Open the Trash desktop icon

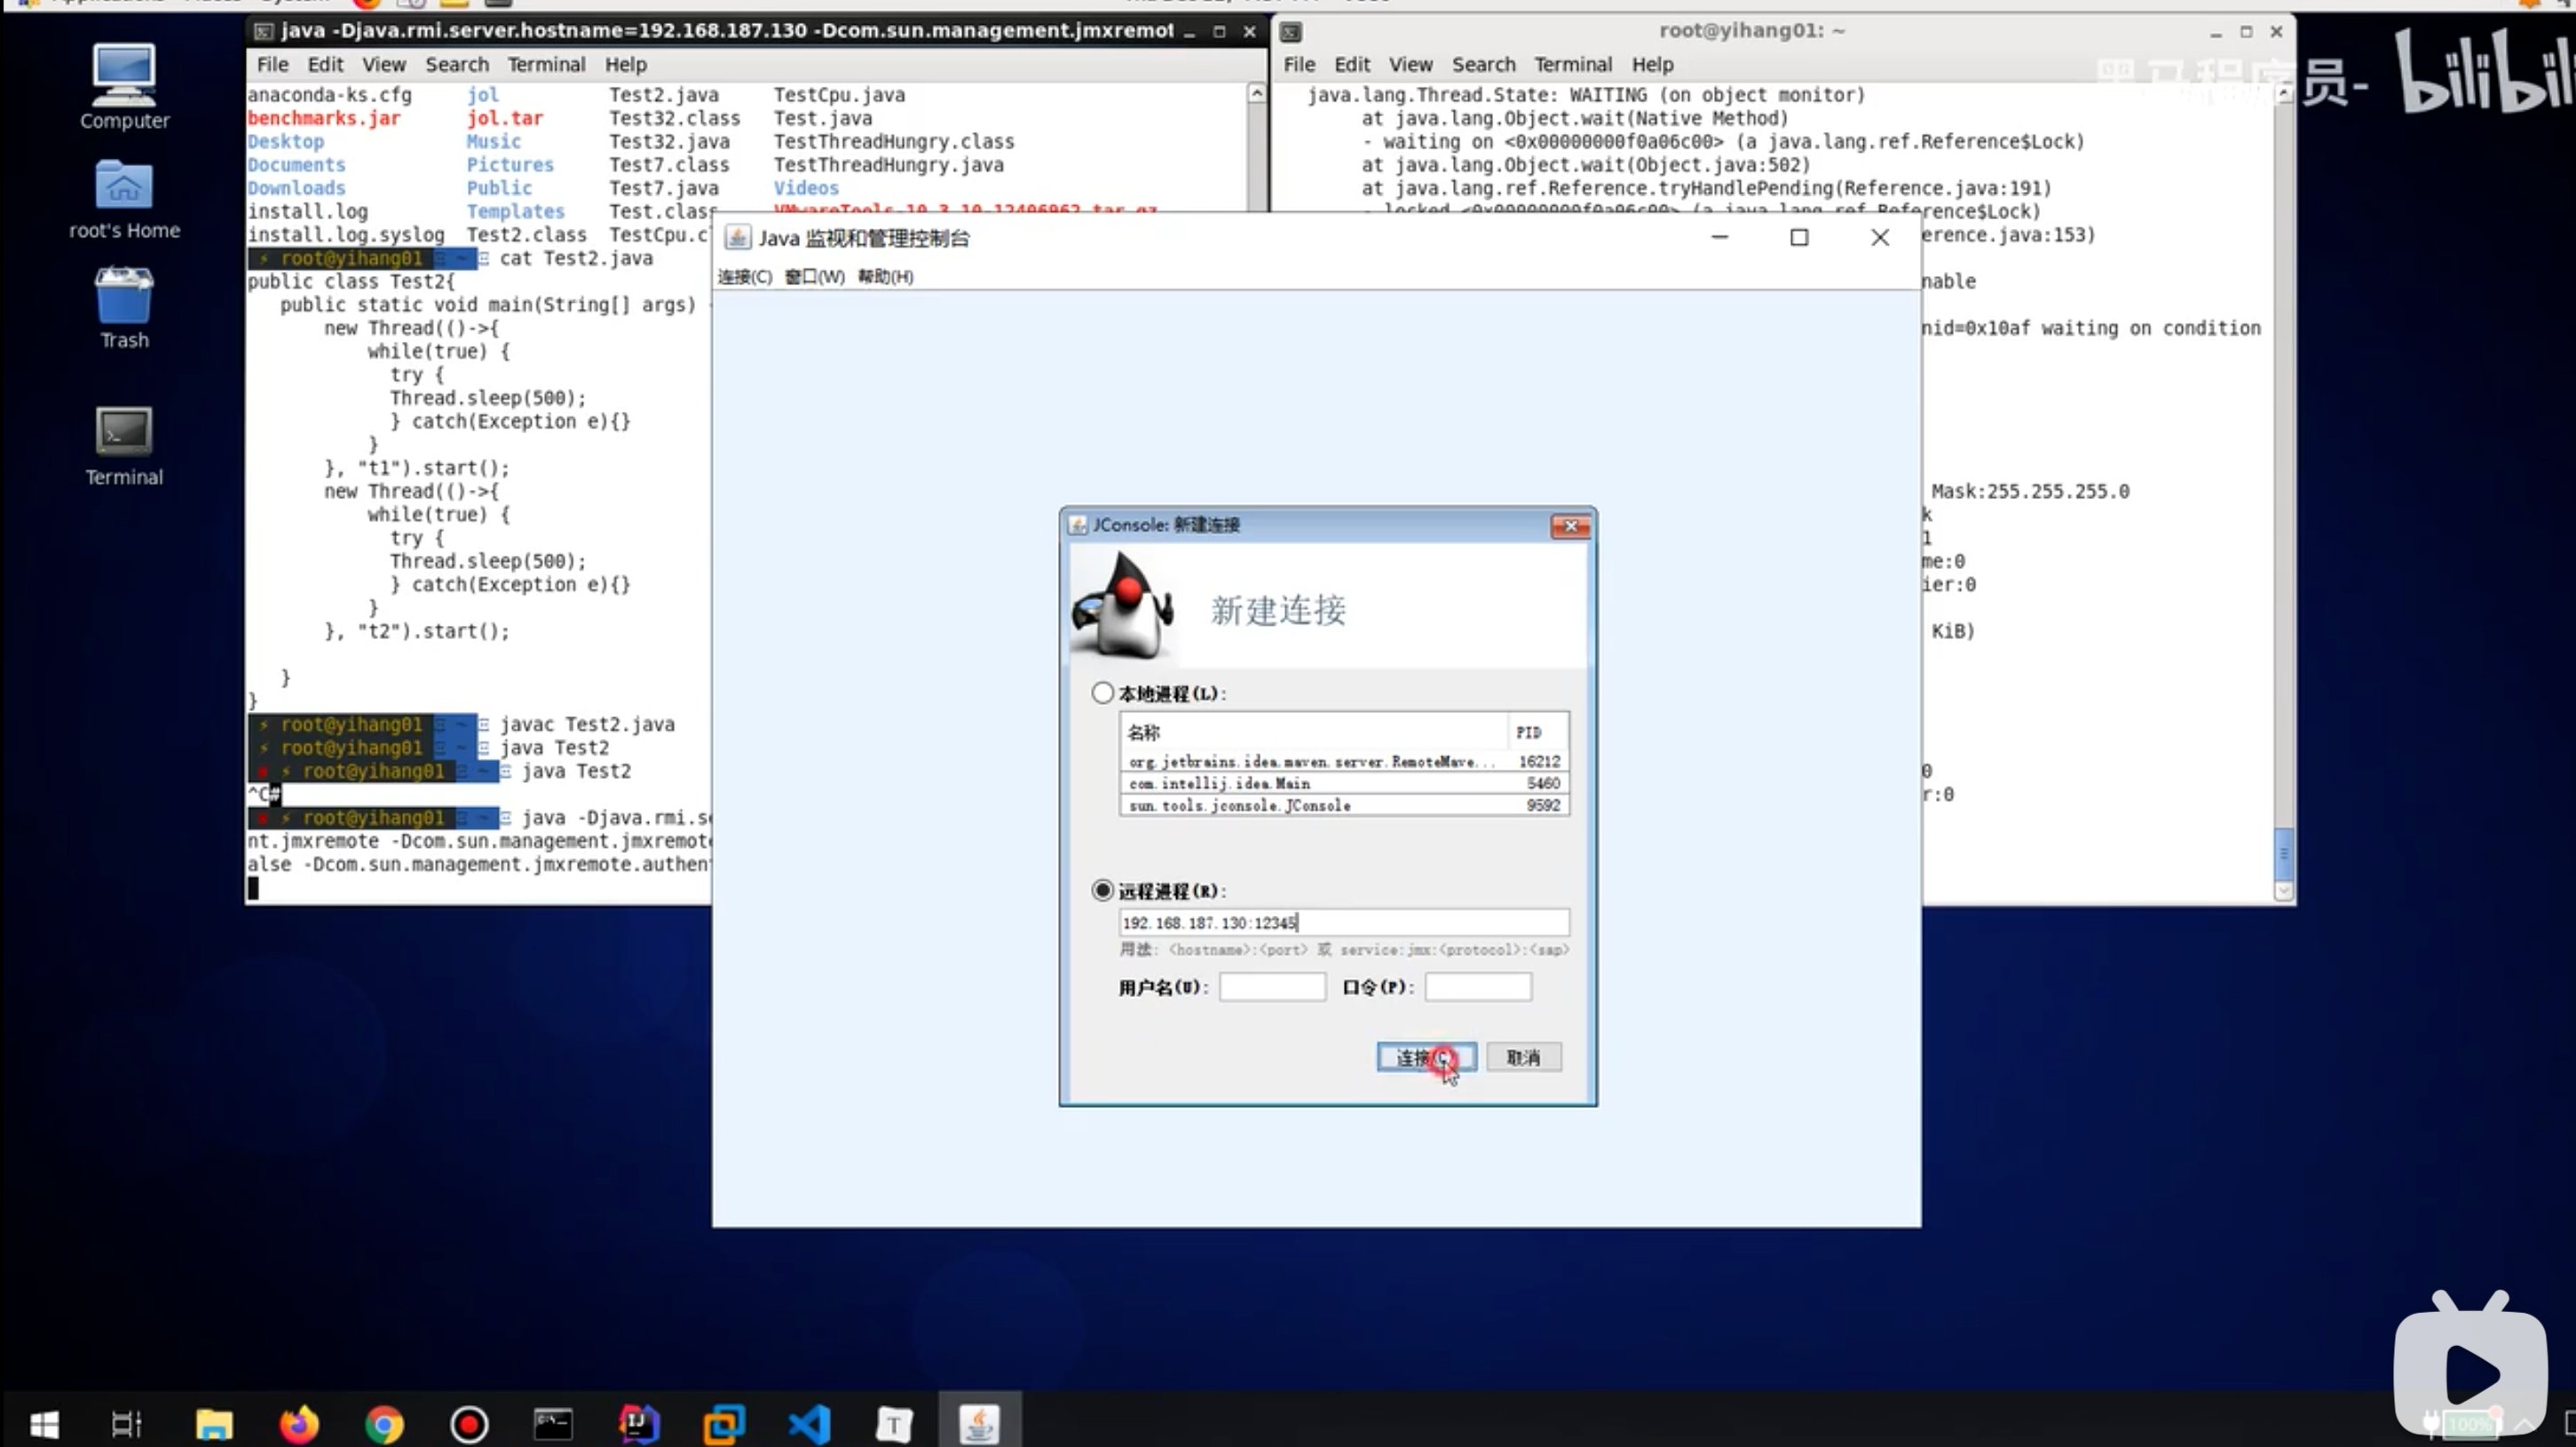(x=124, y=297)
